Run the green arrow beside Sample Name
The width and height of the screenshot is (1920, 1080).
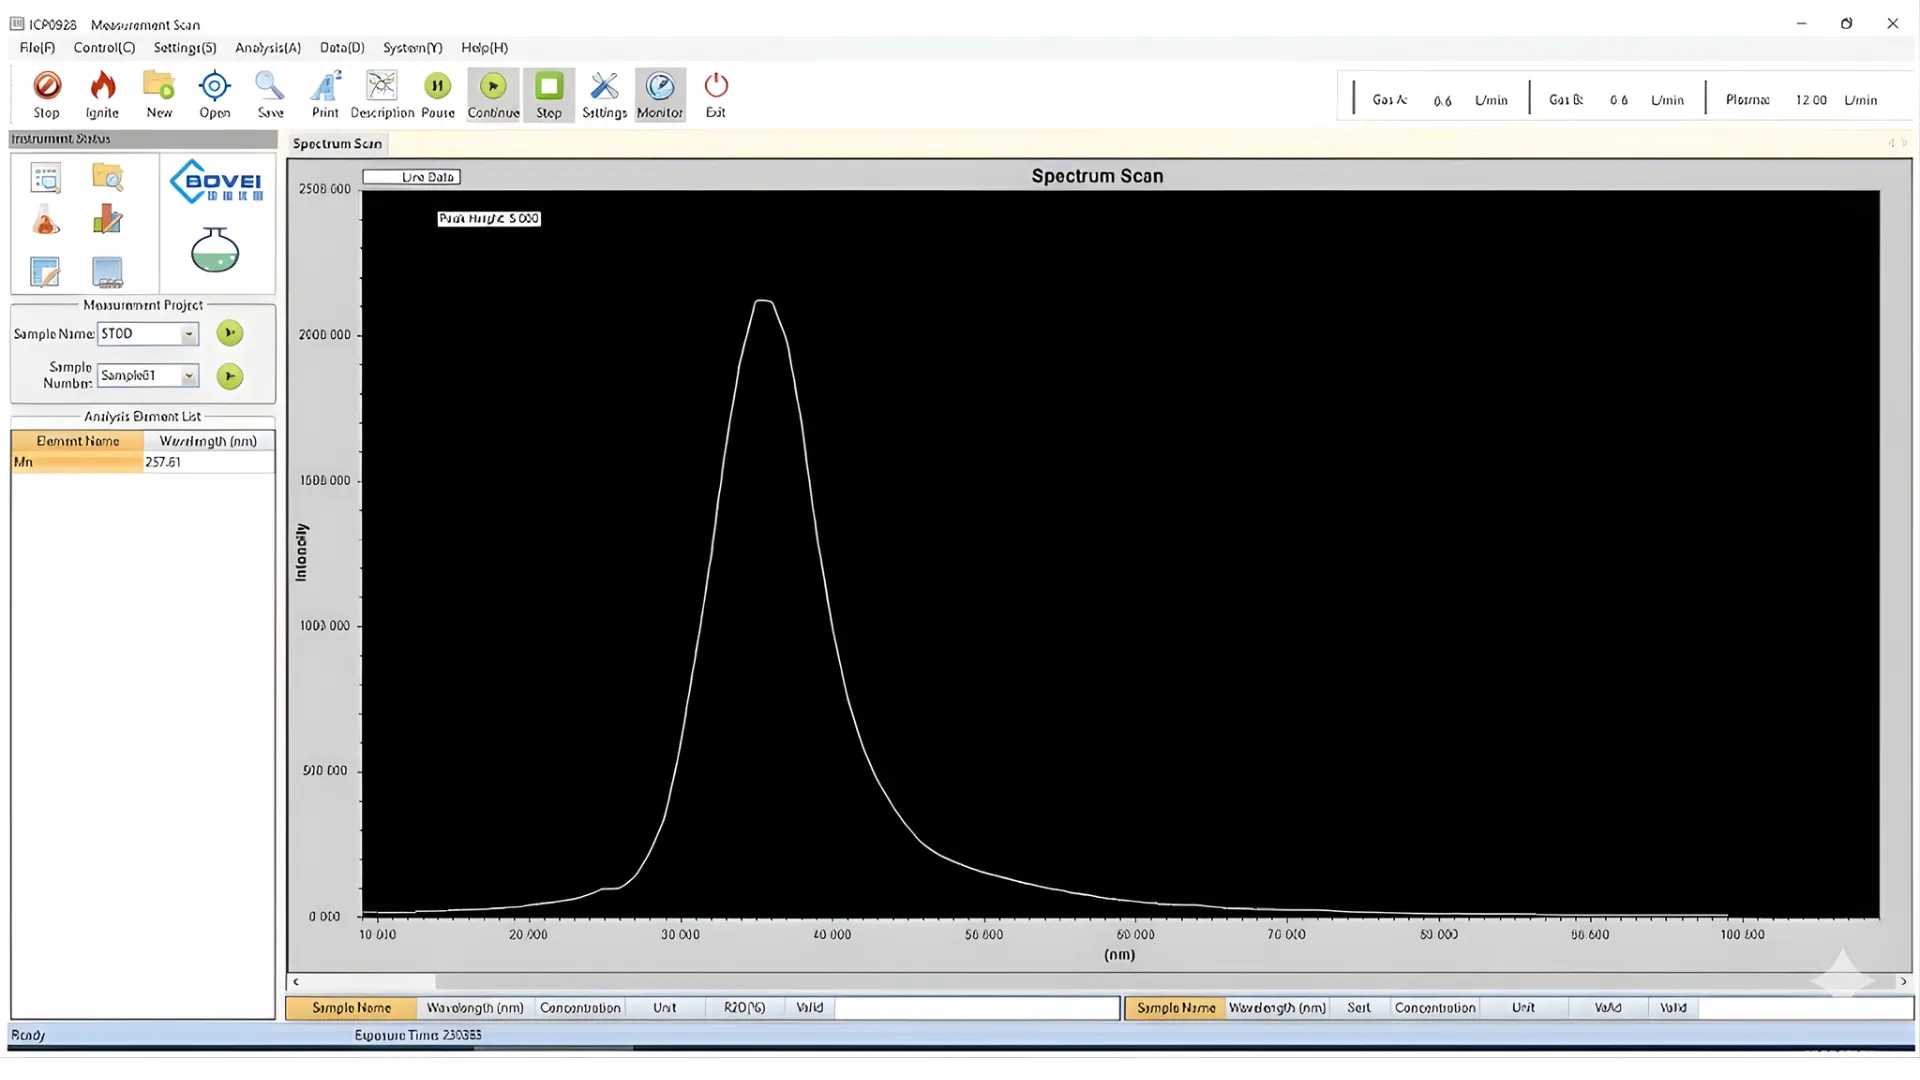[230, 333]
